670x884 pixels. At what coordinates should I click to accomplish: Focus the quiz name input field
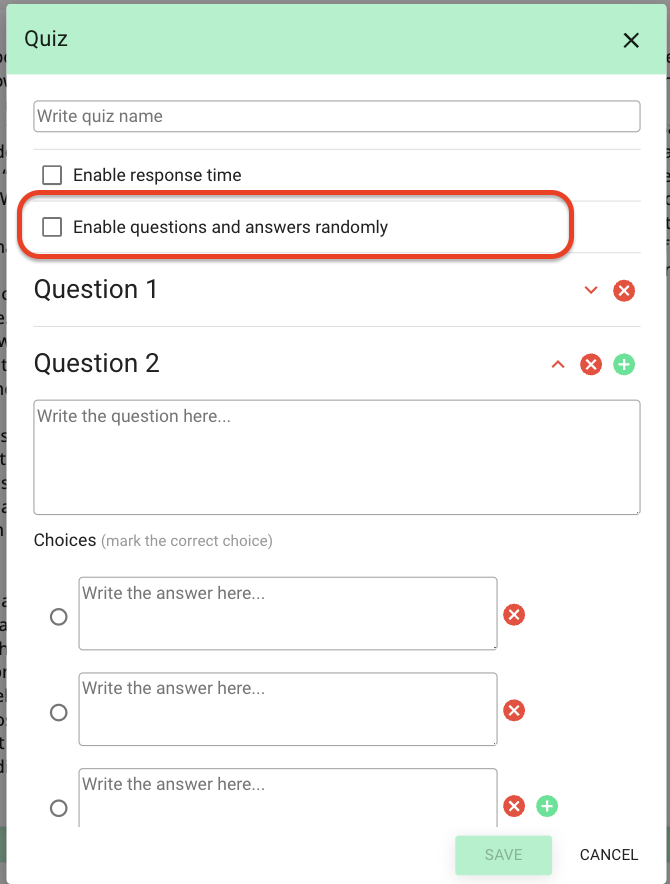337,116
